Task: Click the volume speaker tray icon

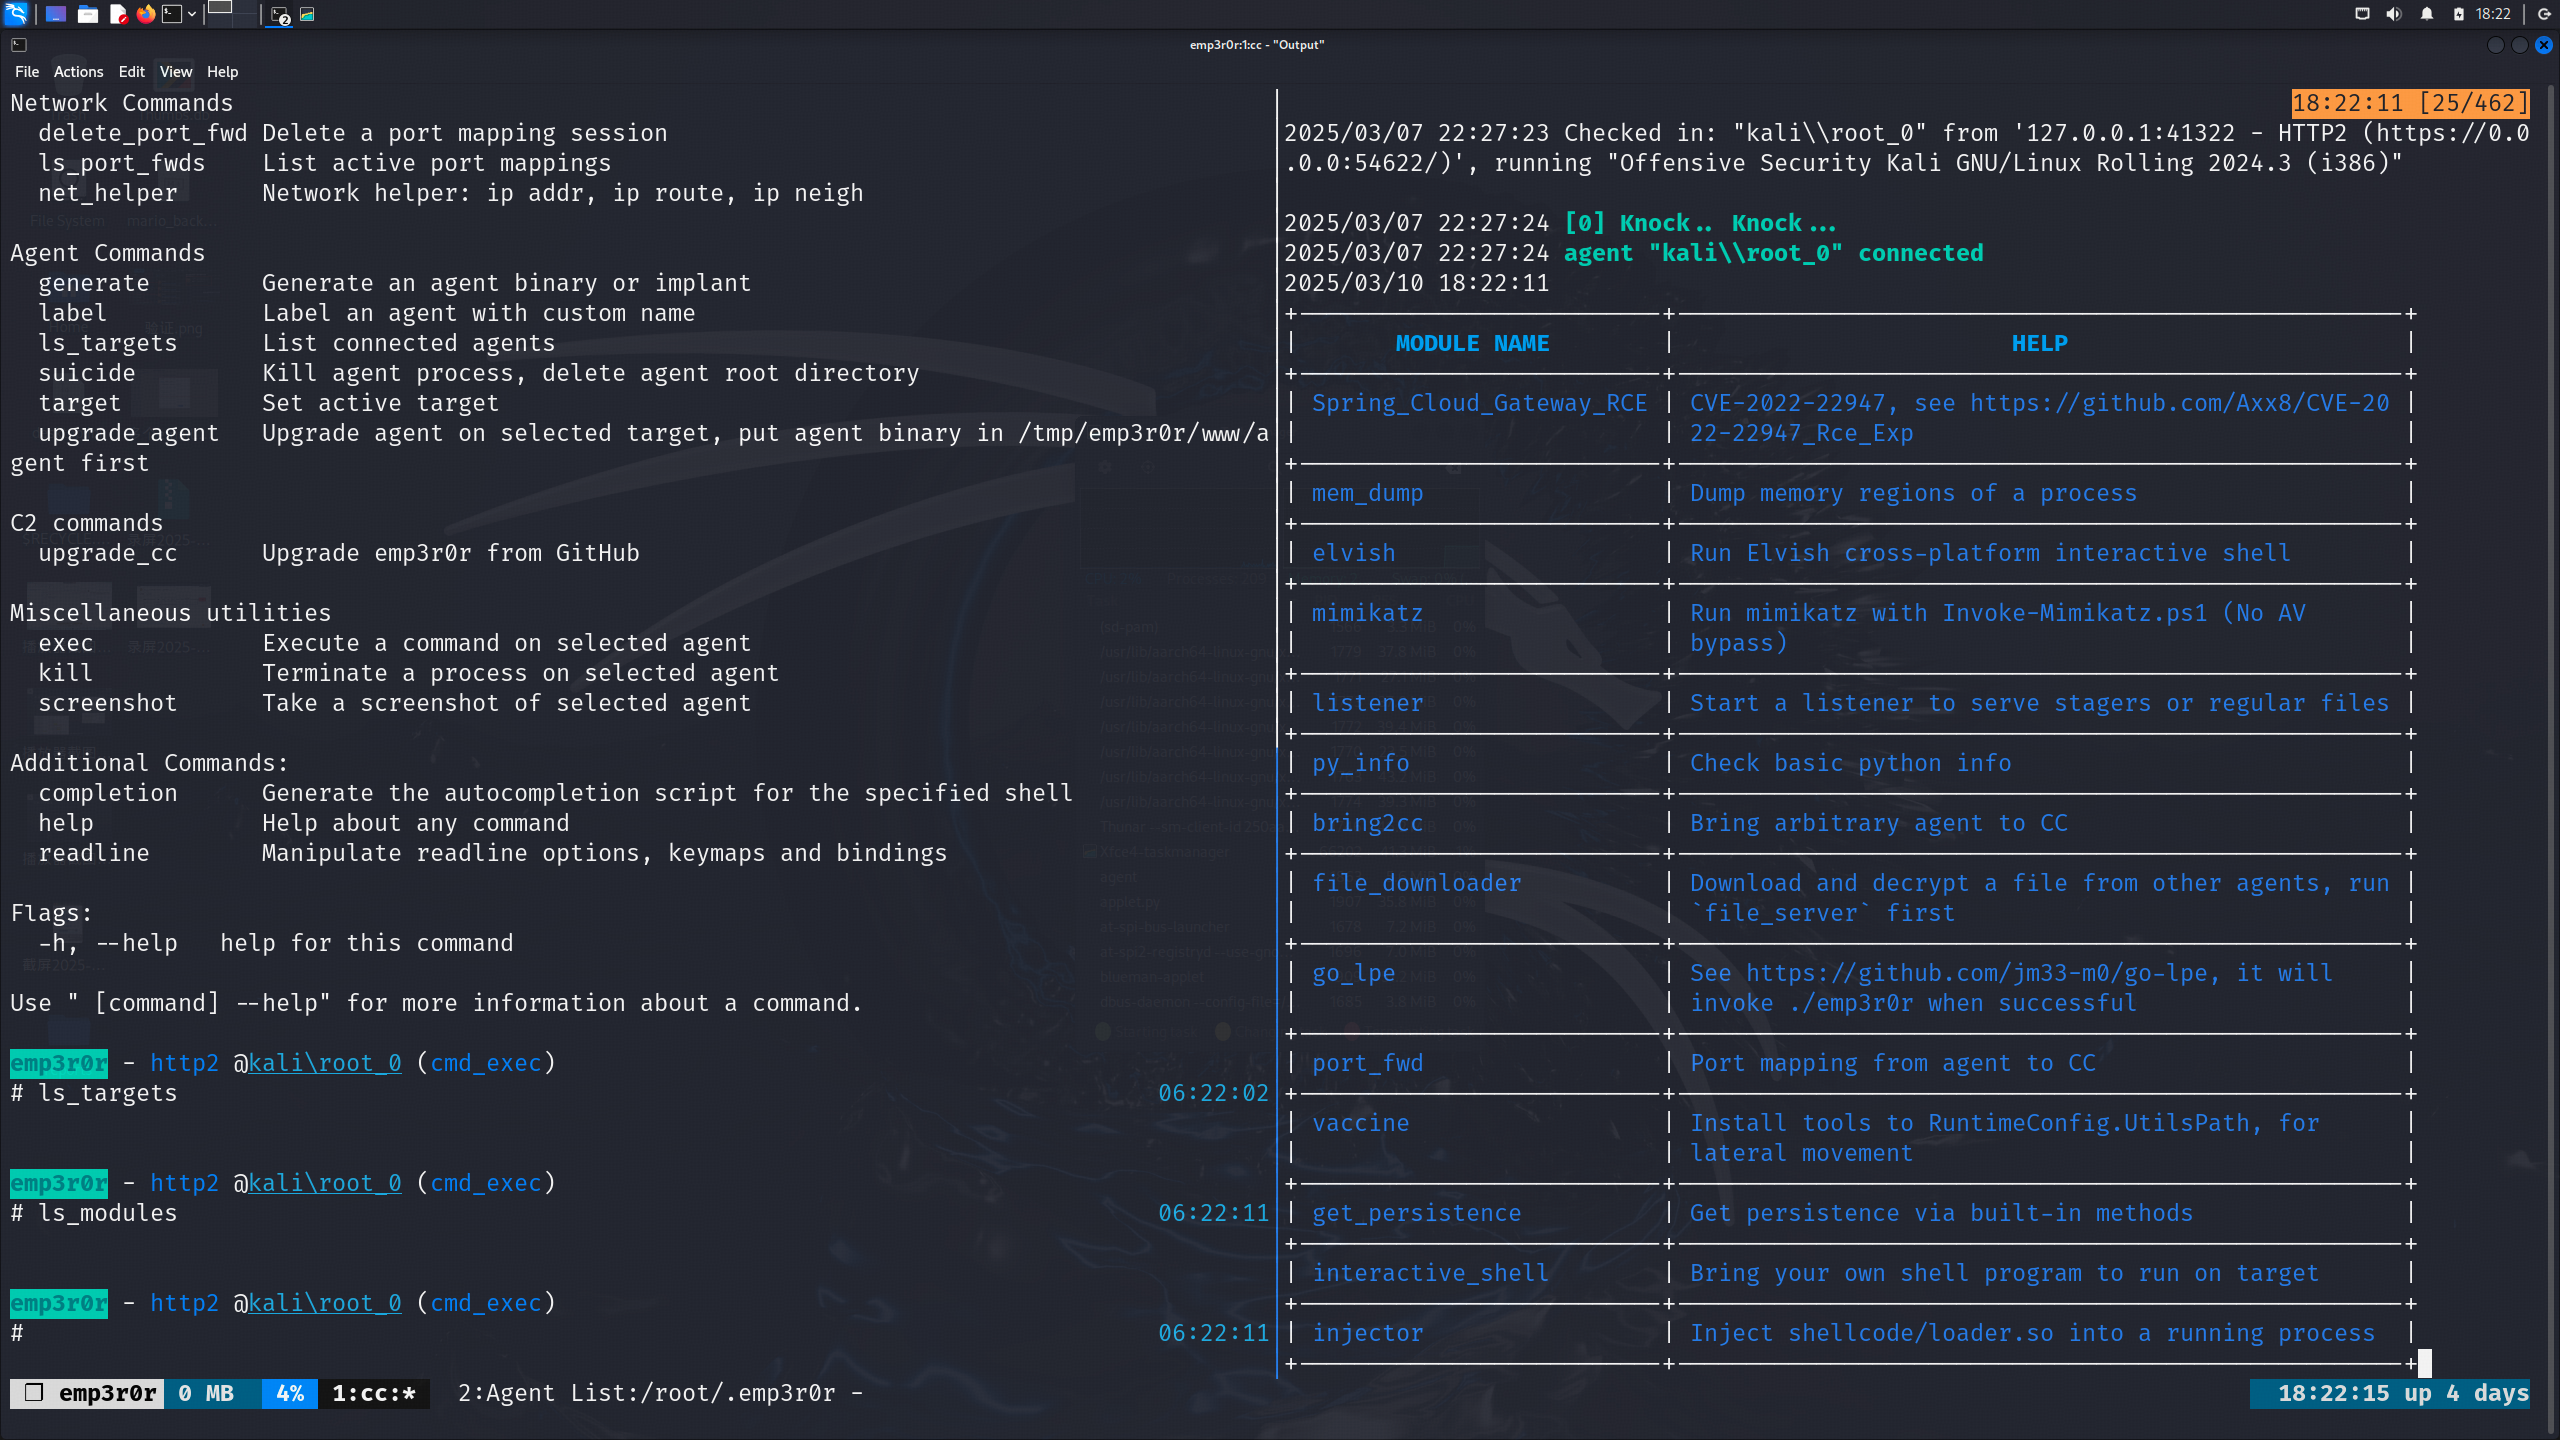Action: tap(2393, 14)
